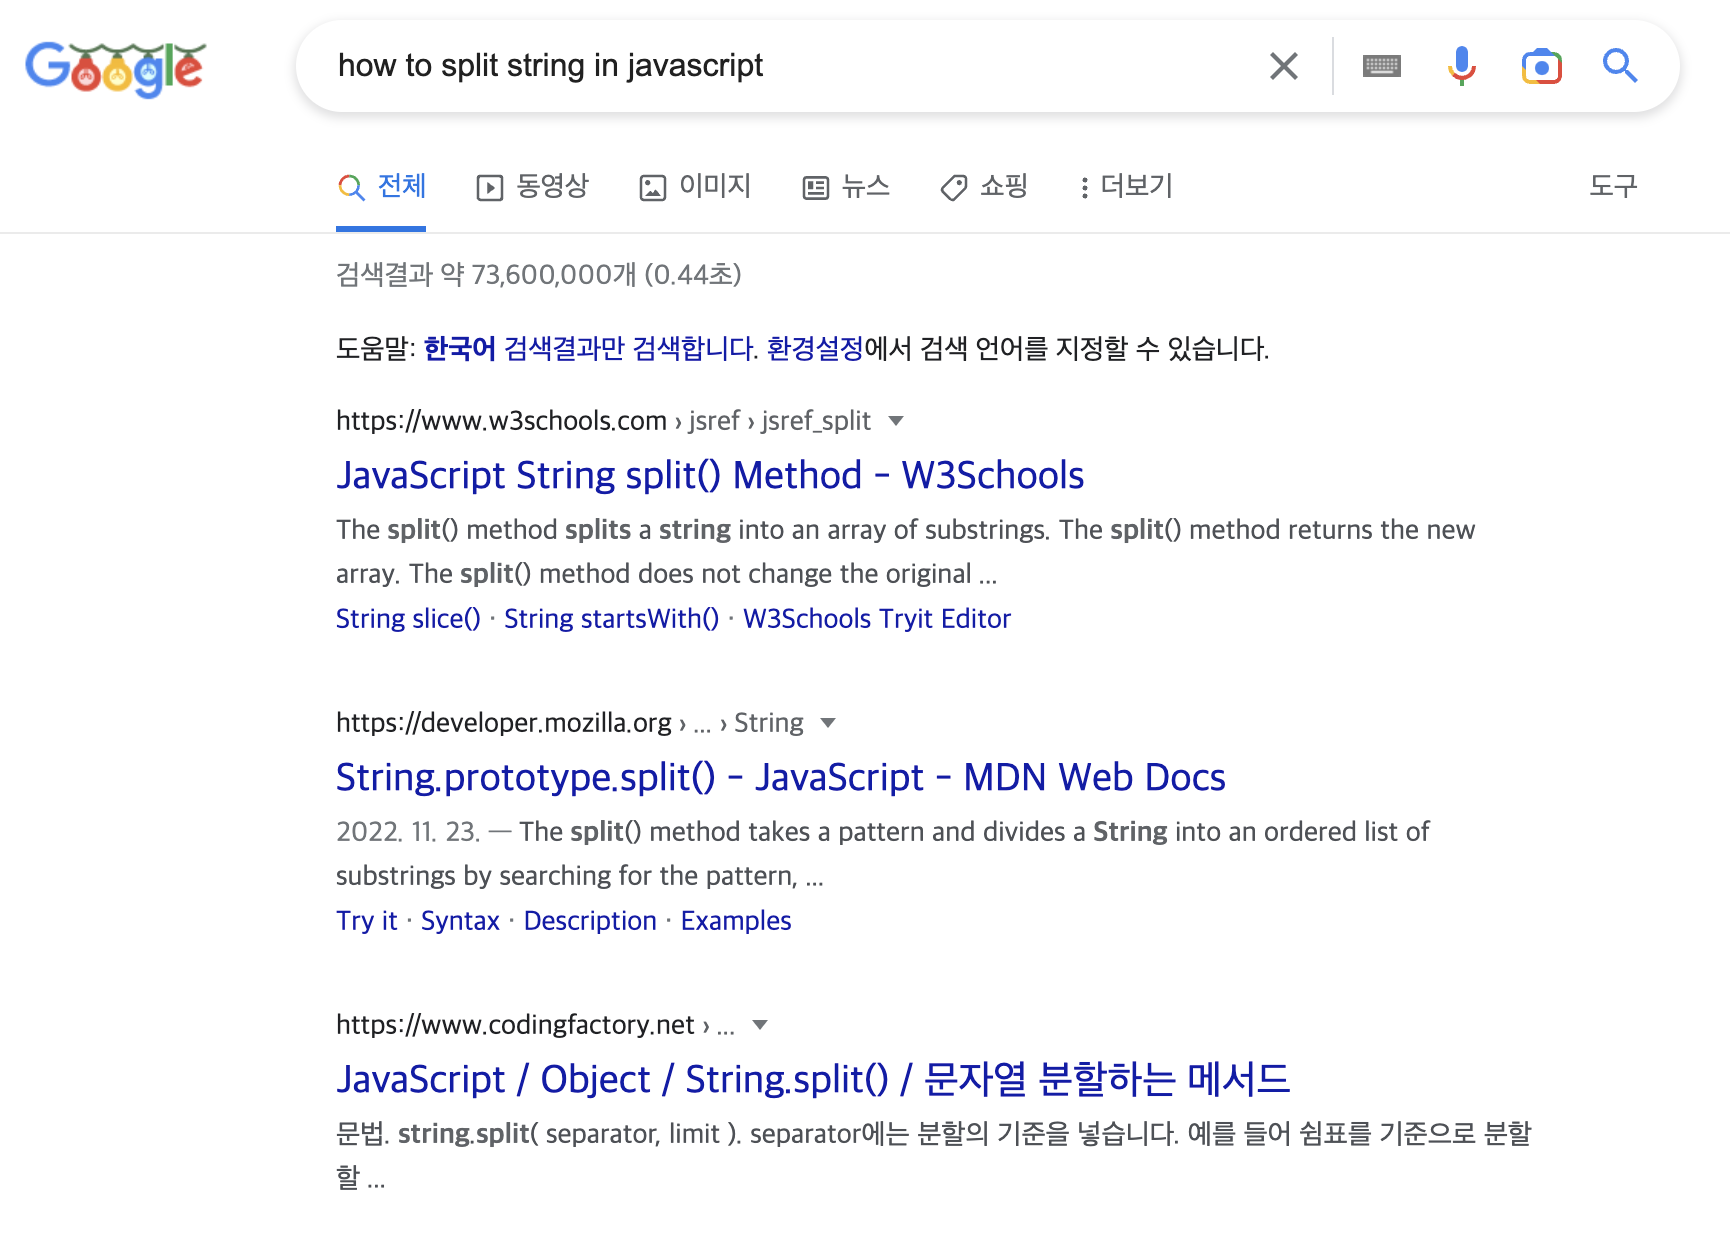Open the 뉴스 news tab
The height and width of the screenshot is (1236, 1730).
(x=846, y=187)
